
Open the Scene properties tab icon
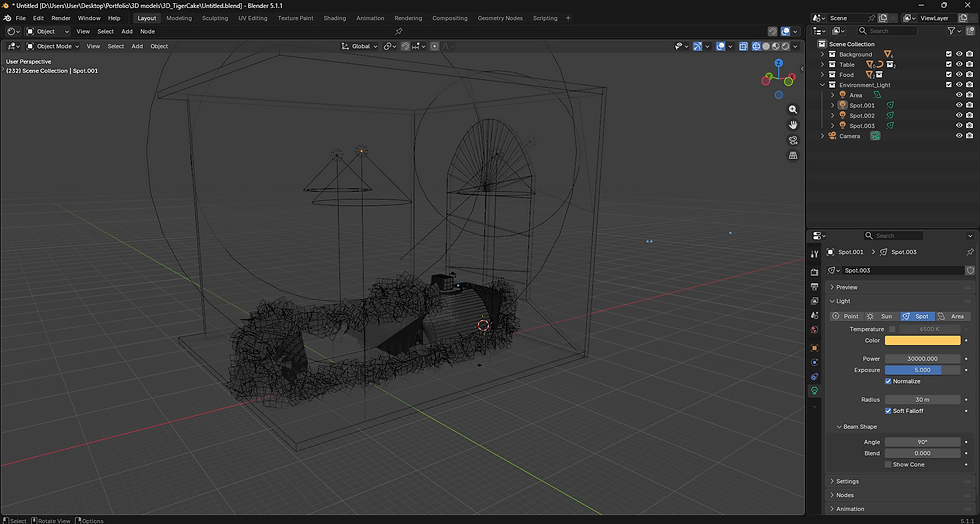click(x=814, y=316)
